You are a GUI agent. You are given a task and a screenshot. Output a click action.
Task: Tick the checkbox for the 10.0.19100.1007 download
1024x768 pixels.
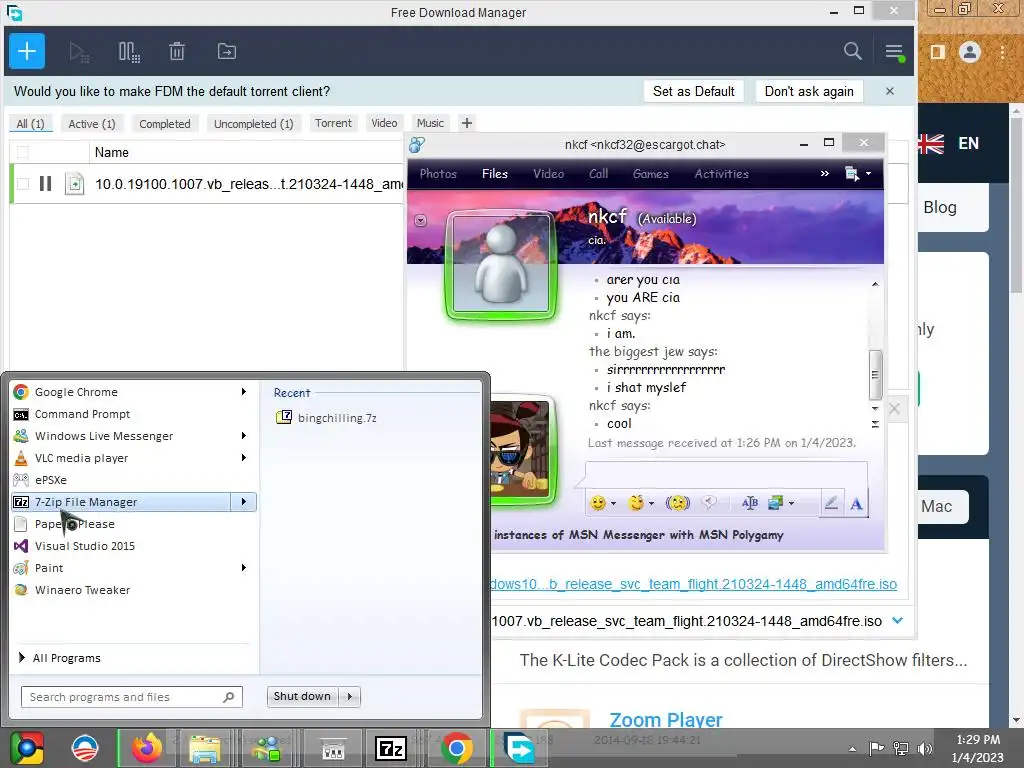coord(23,184)
